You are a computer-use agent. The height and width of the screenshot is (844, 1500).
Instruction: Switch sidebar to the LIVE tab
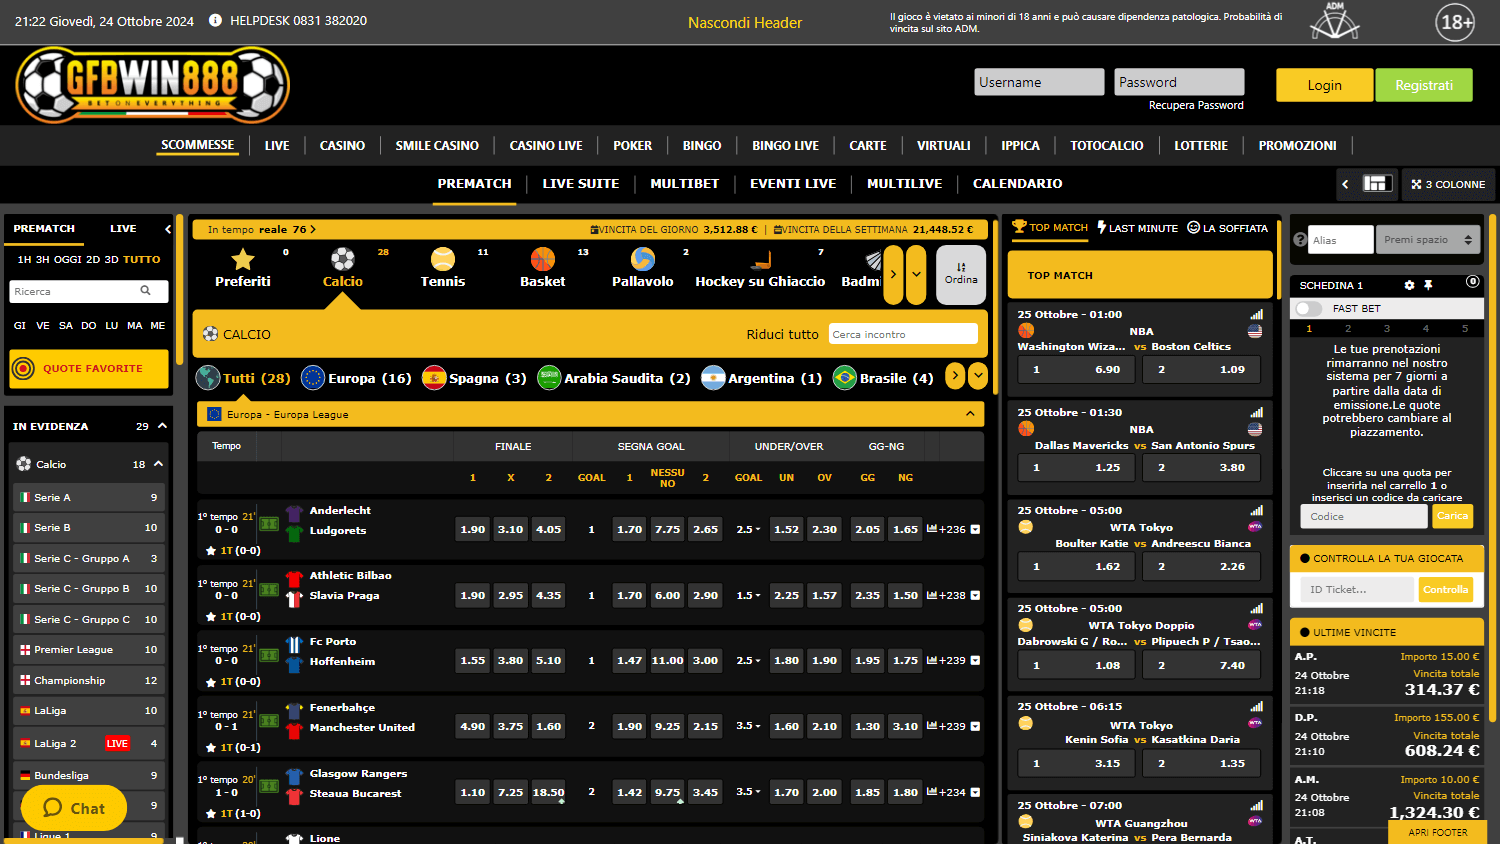pyautogui.click(x=123, y=229)
